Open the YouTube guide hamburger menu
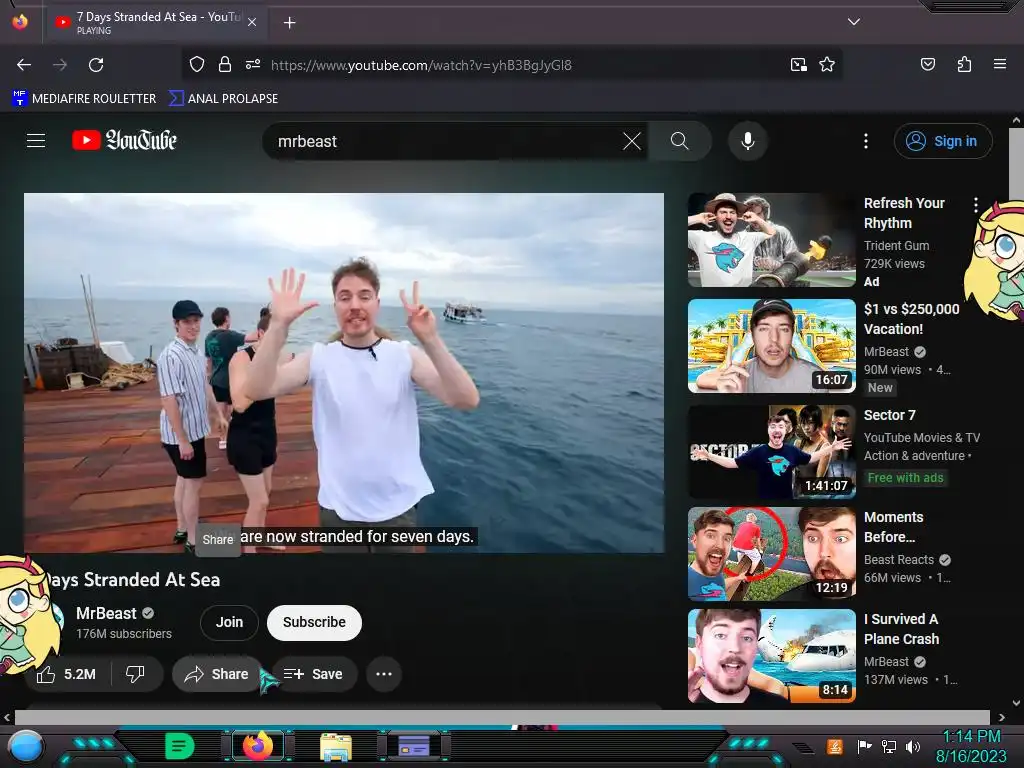The image size is (1024, 768). click(36, 140)
